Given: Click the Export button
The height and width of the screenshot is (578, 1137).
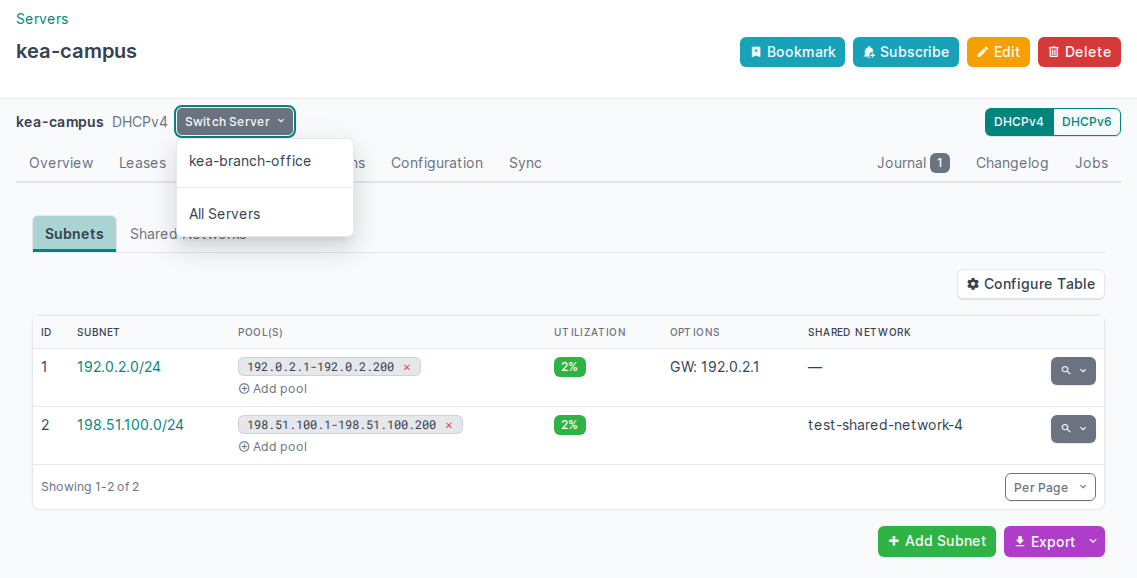Looking at the screenshot, I should point(1043,542).
